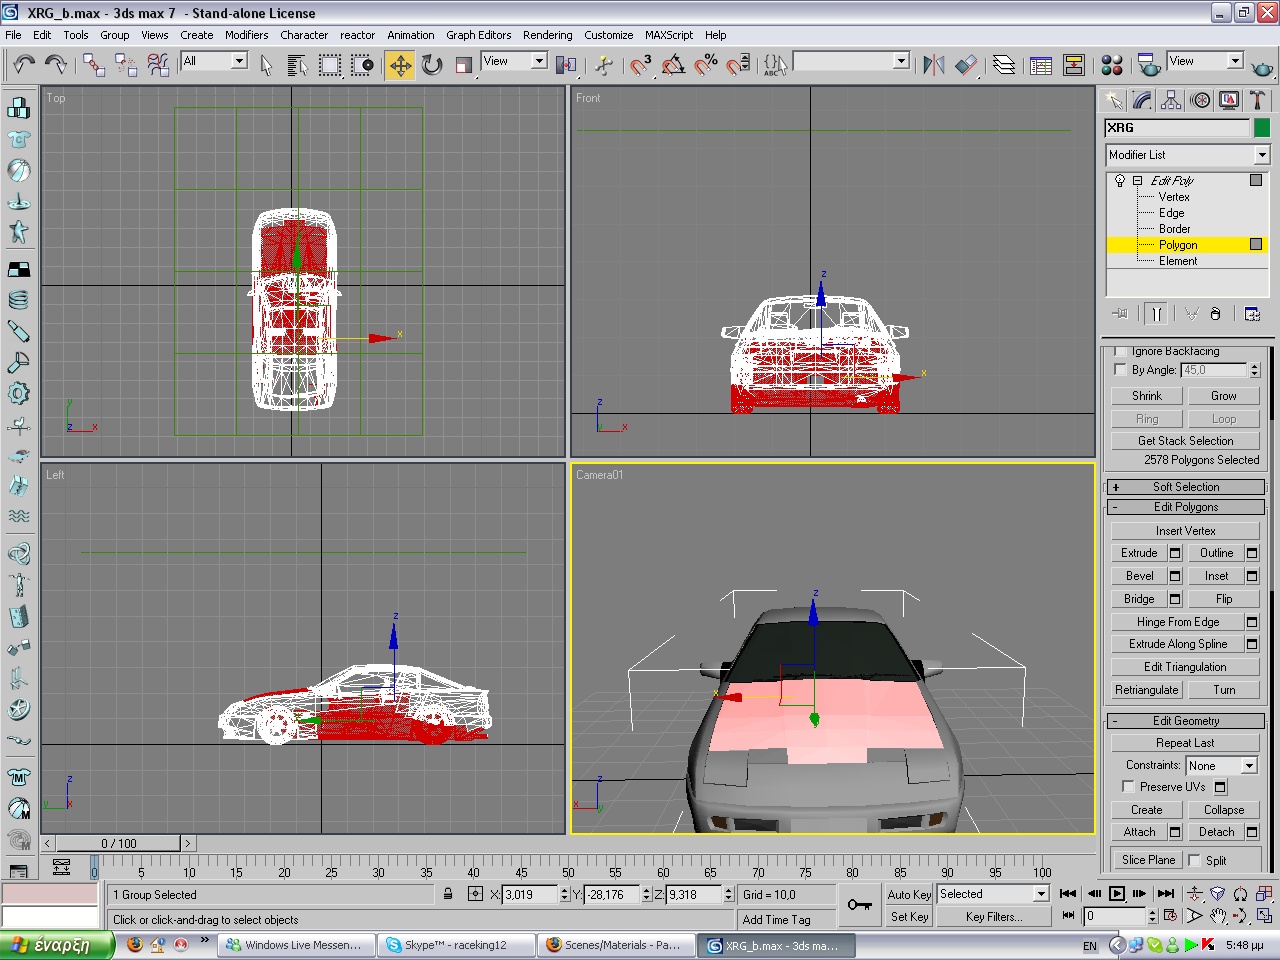Enable the By Angle checkbox
1280x960 pixels.
(x=1120, y=370)
